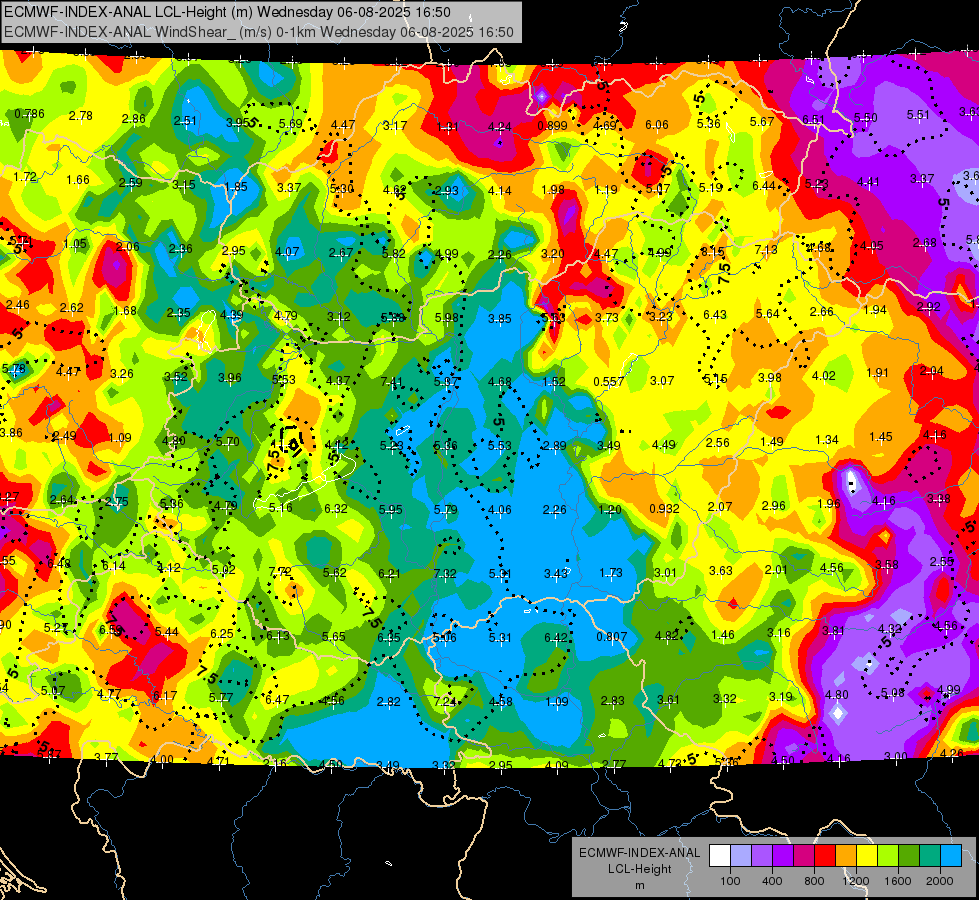Click the legend label '800'
The image size is (979, 900).
tap(814, 881)
